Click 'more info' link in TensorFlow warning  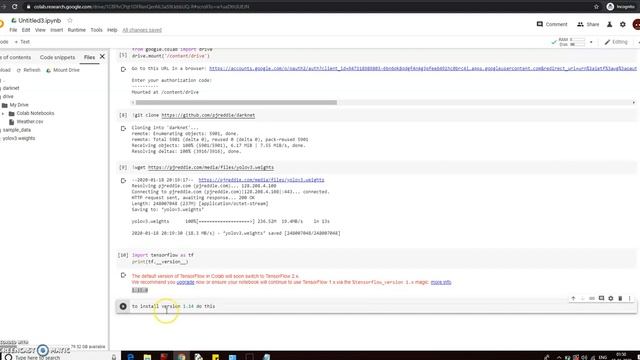(441, 282)
